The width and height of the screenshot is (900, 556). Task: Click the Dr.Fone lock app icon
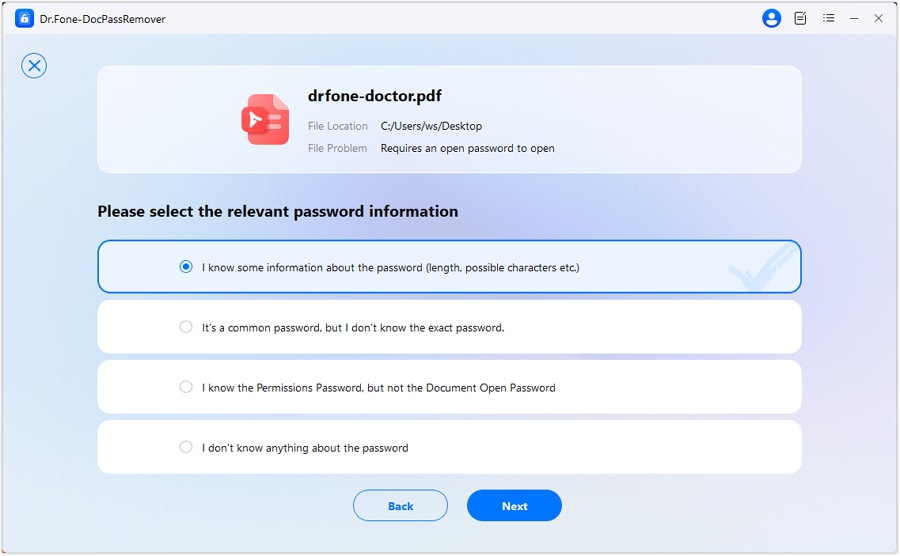pyautogui.click(x=25, y=18)
